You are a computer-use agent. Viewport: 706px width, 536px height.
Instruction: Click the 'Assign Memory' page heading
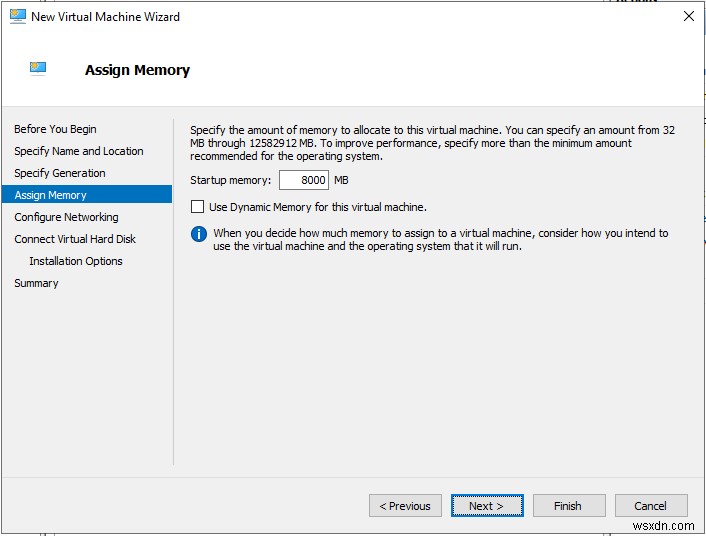pos(137,70)
